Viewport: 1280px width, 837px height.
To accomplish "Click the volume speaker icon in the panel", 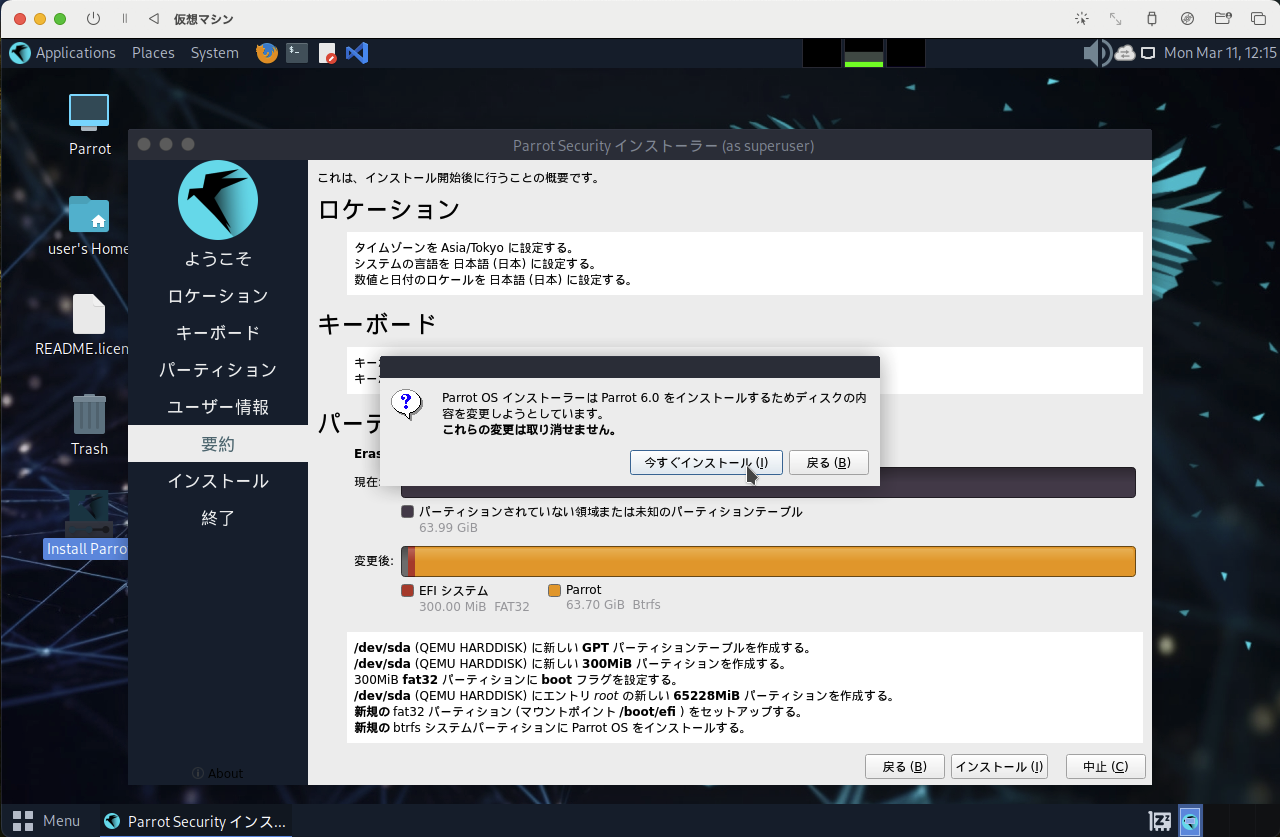I will tap(1096, 53).
